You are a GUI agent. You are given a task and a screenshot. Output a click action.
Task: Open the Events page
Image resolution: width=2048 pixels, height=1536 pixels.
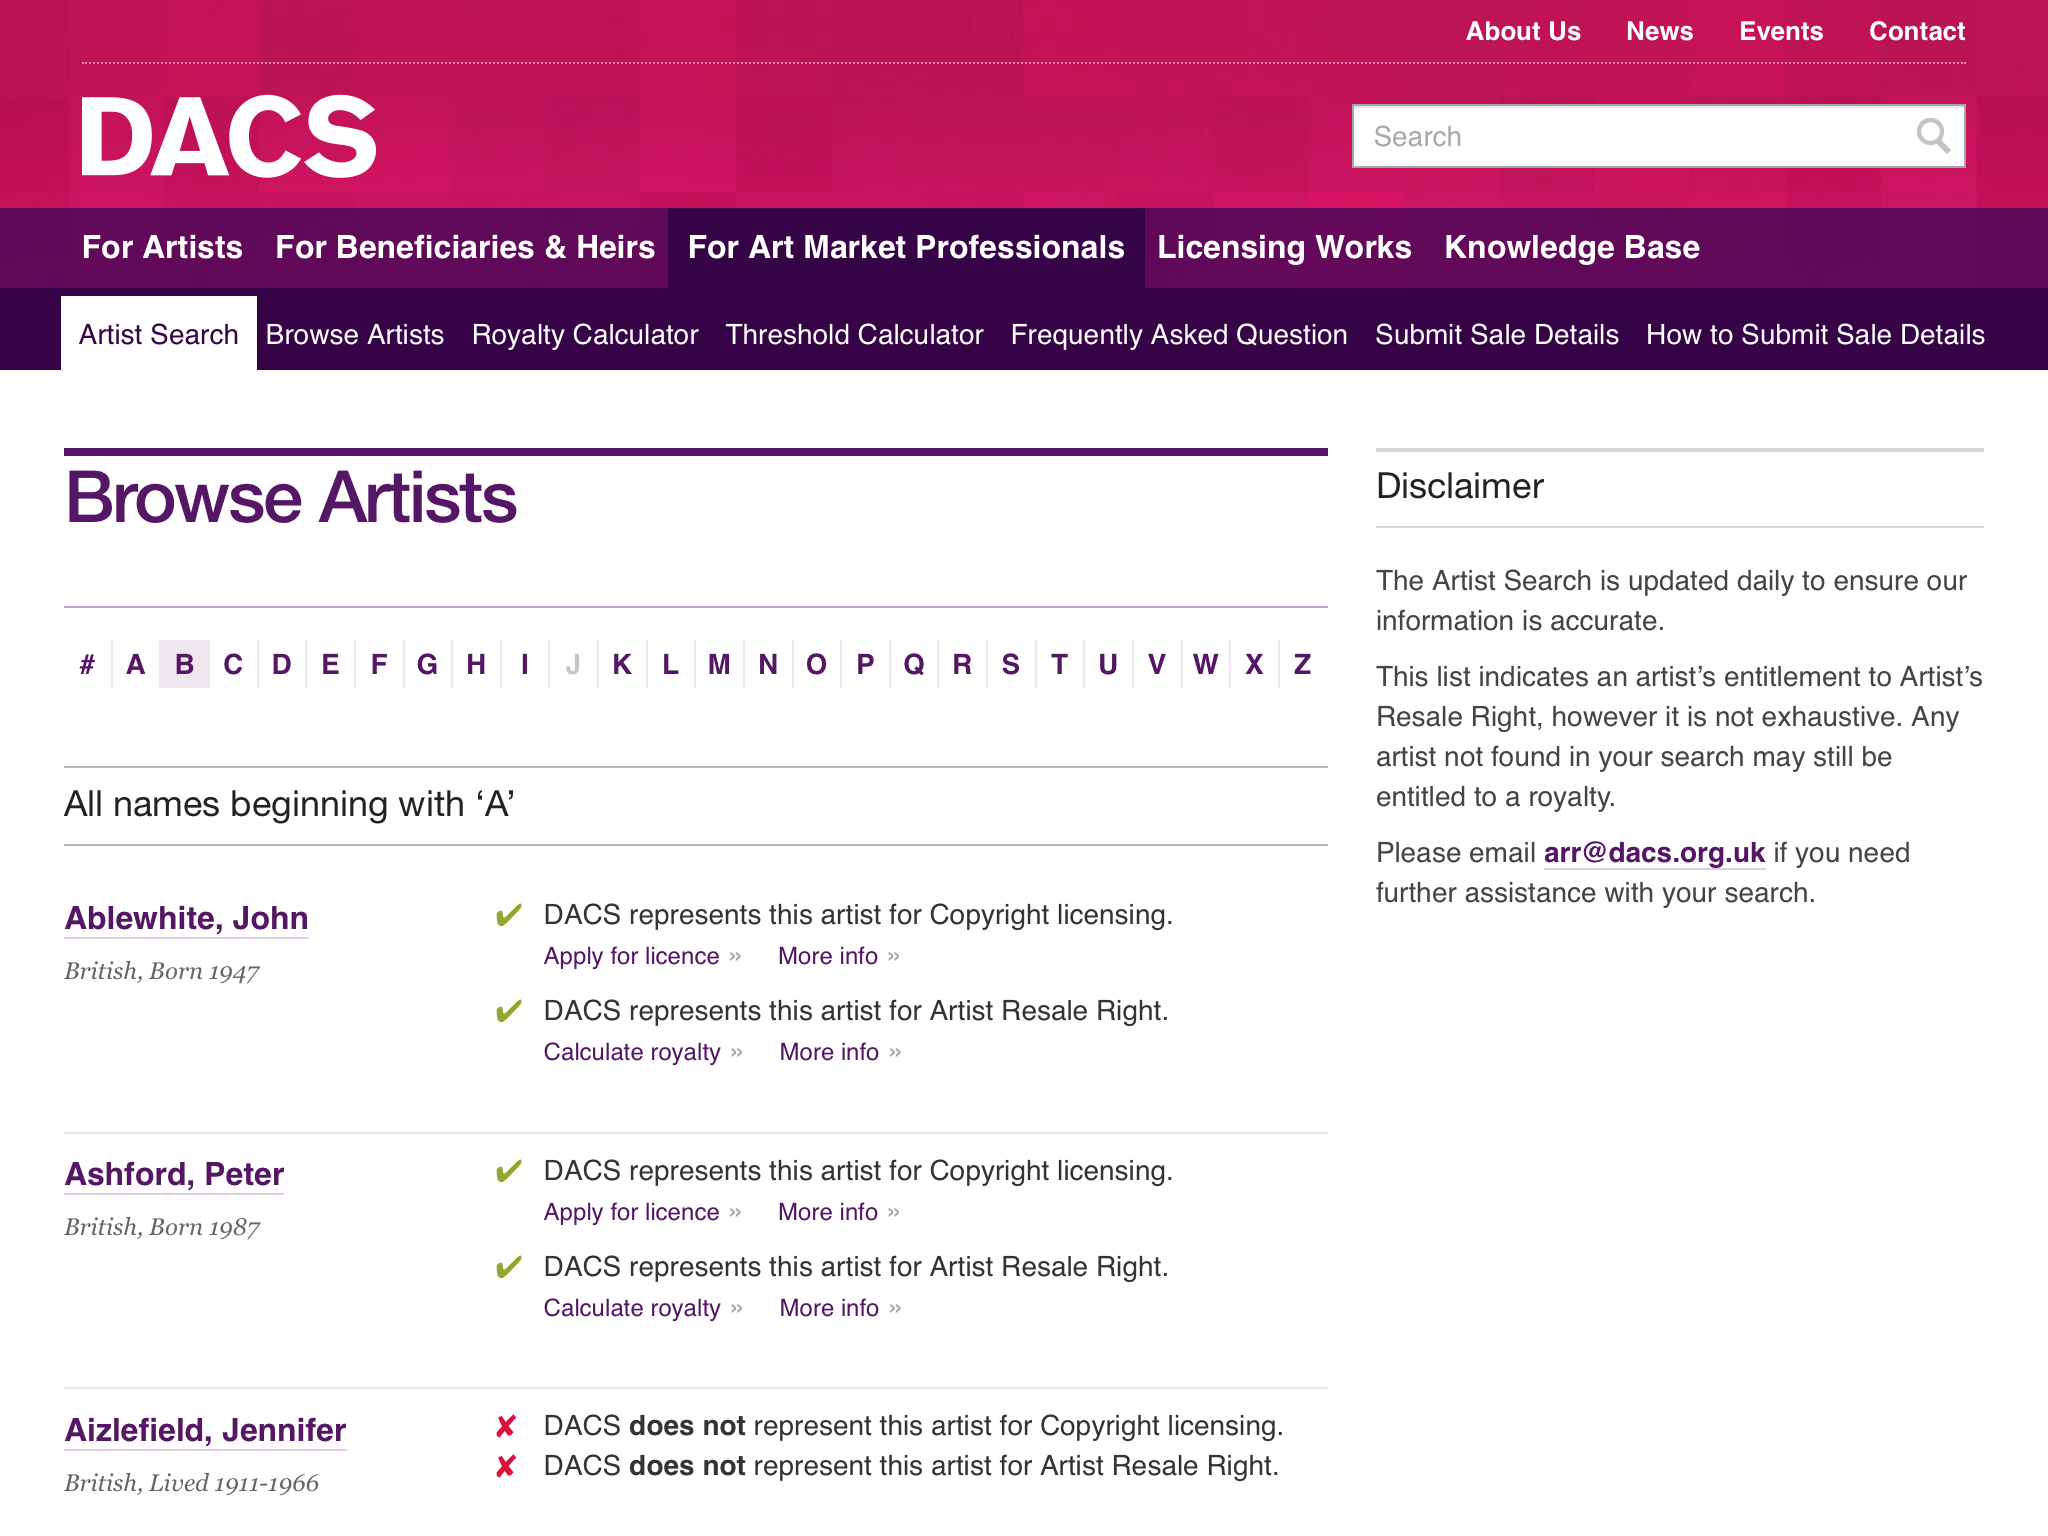click(1781, 31)
